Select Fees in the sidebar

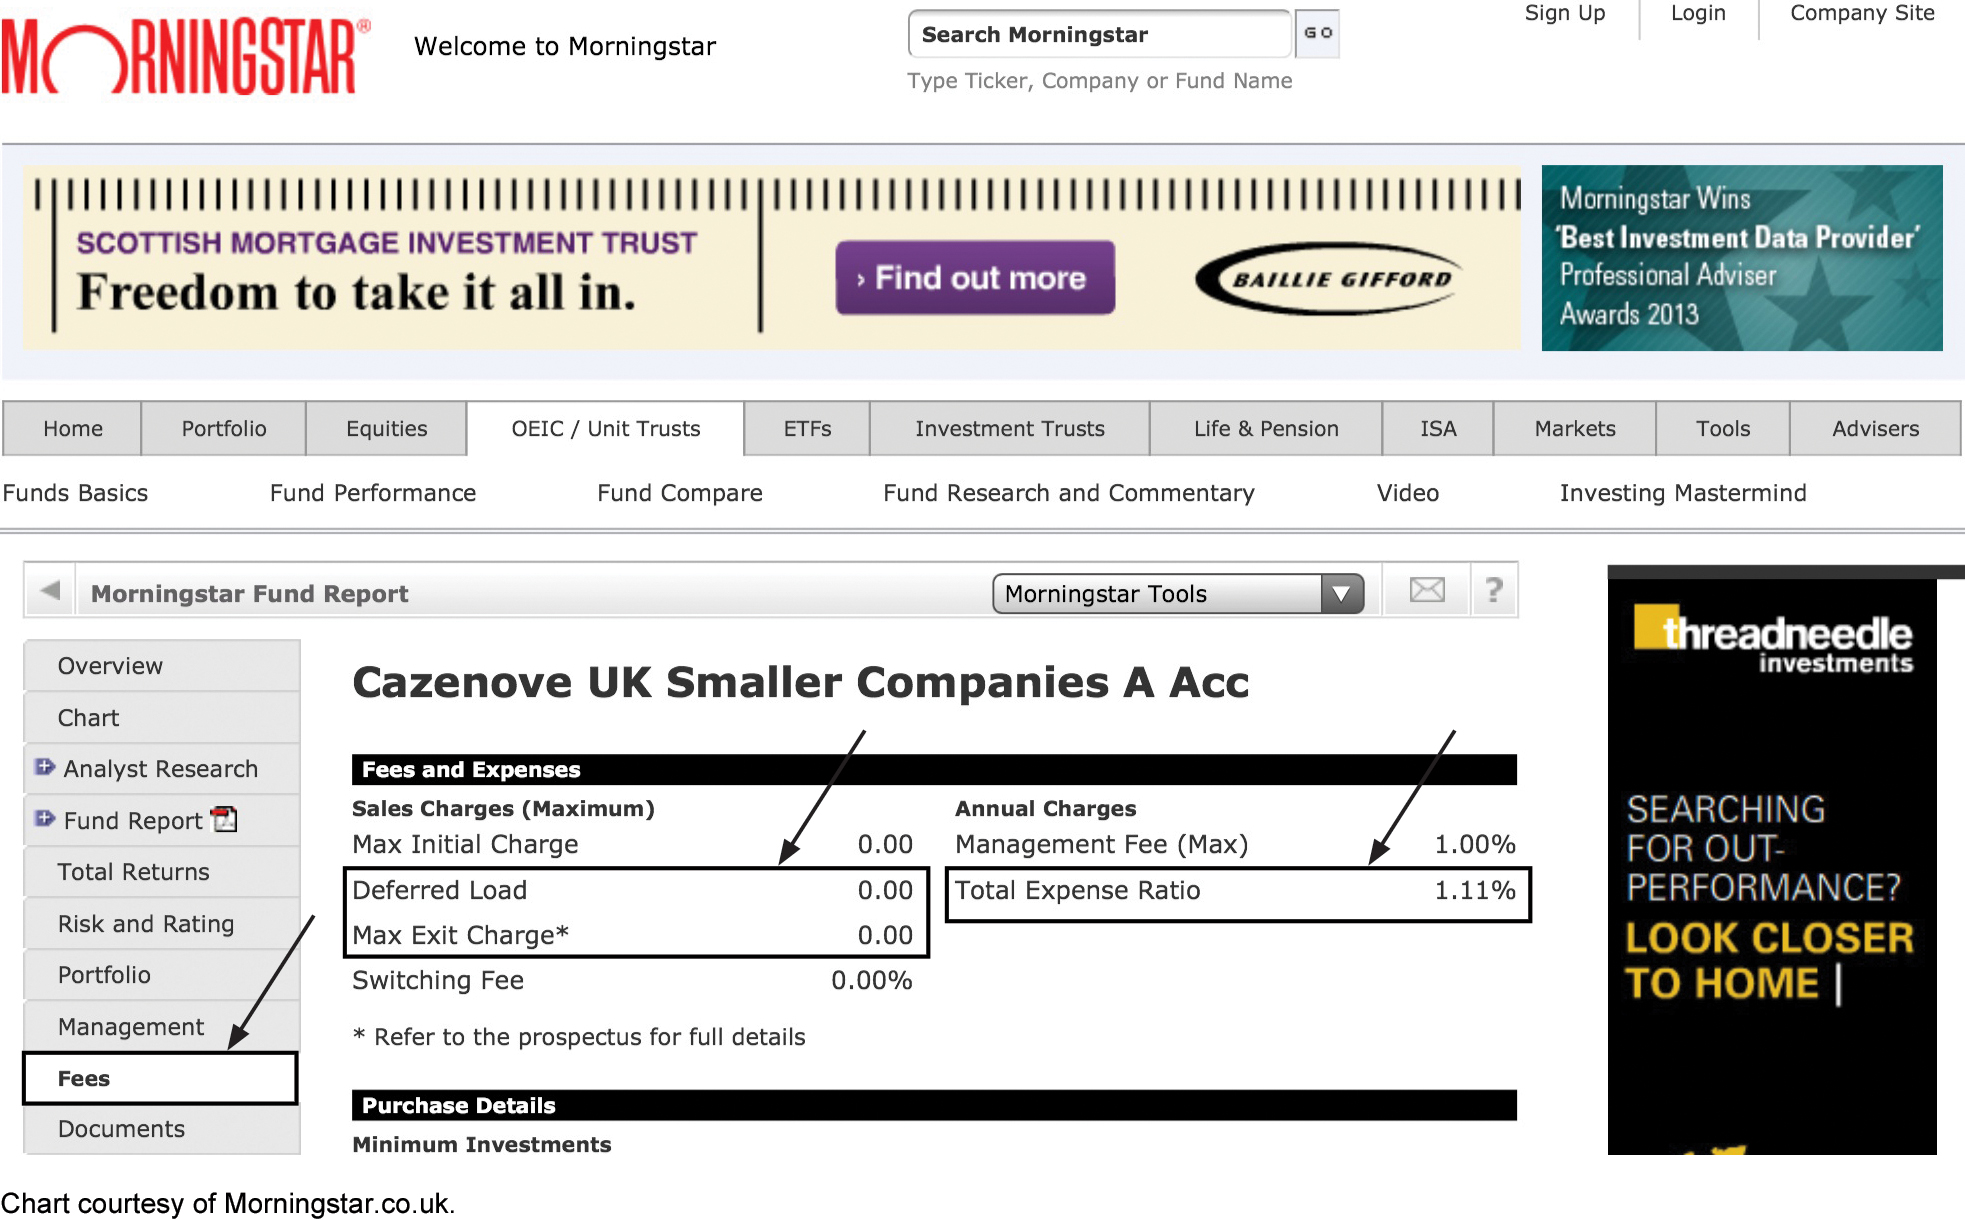tap(161, 1078)
